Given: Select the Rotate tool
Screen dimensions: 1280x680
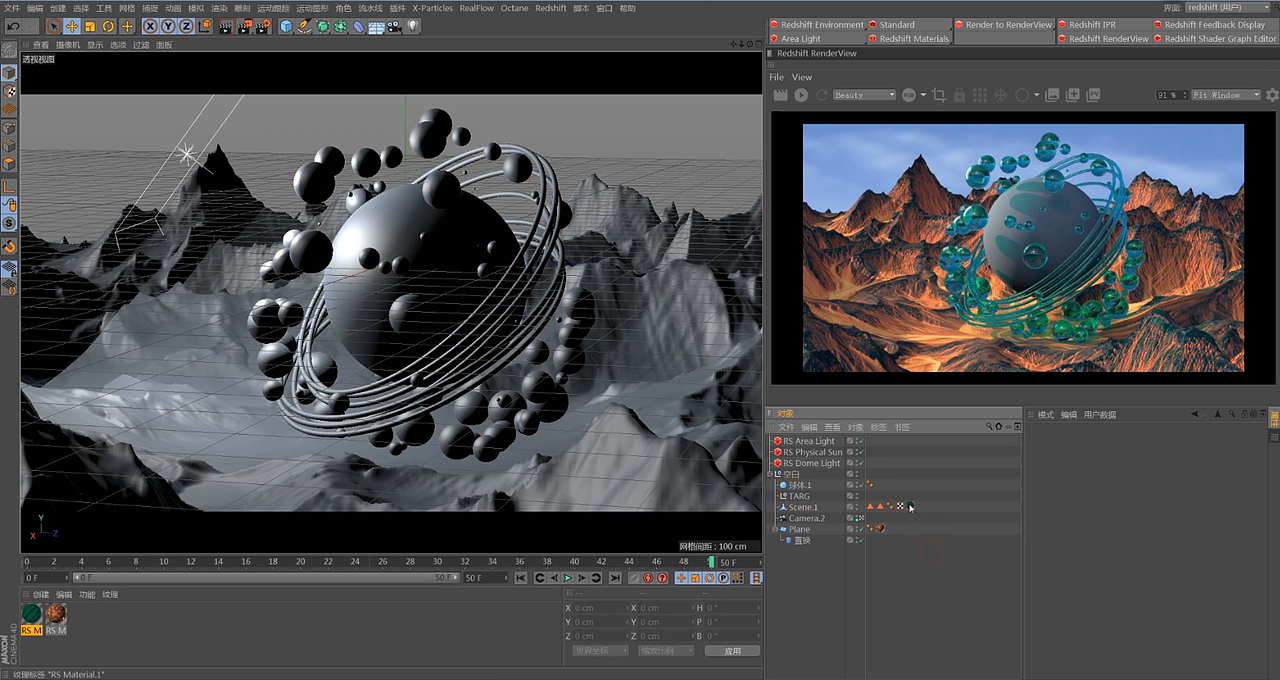Looking at the screenshot, I should [x=108, y=26].
